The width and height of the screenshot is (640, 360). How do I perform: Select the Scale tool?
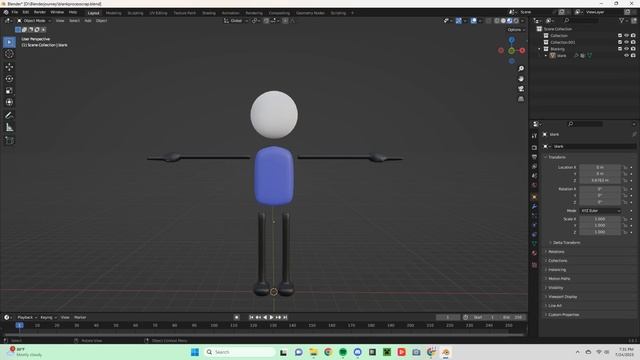tap(9, 91)
